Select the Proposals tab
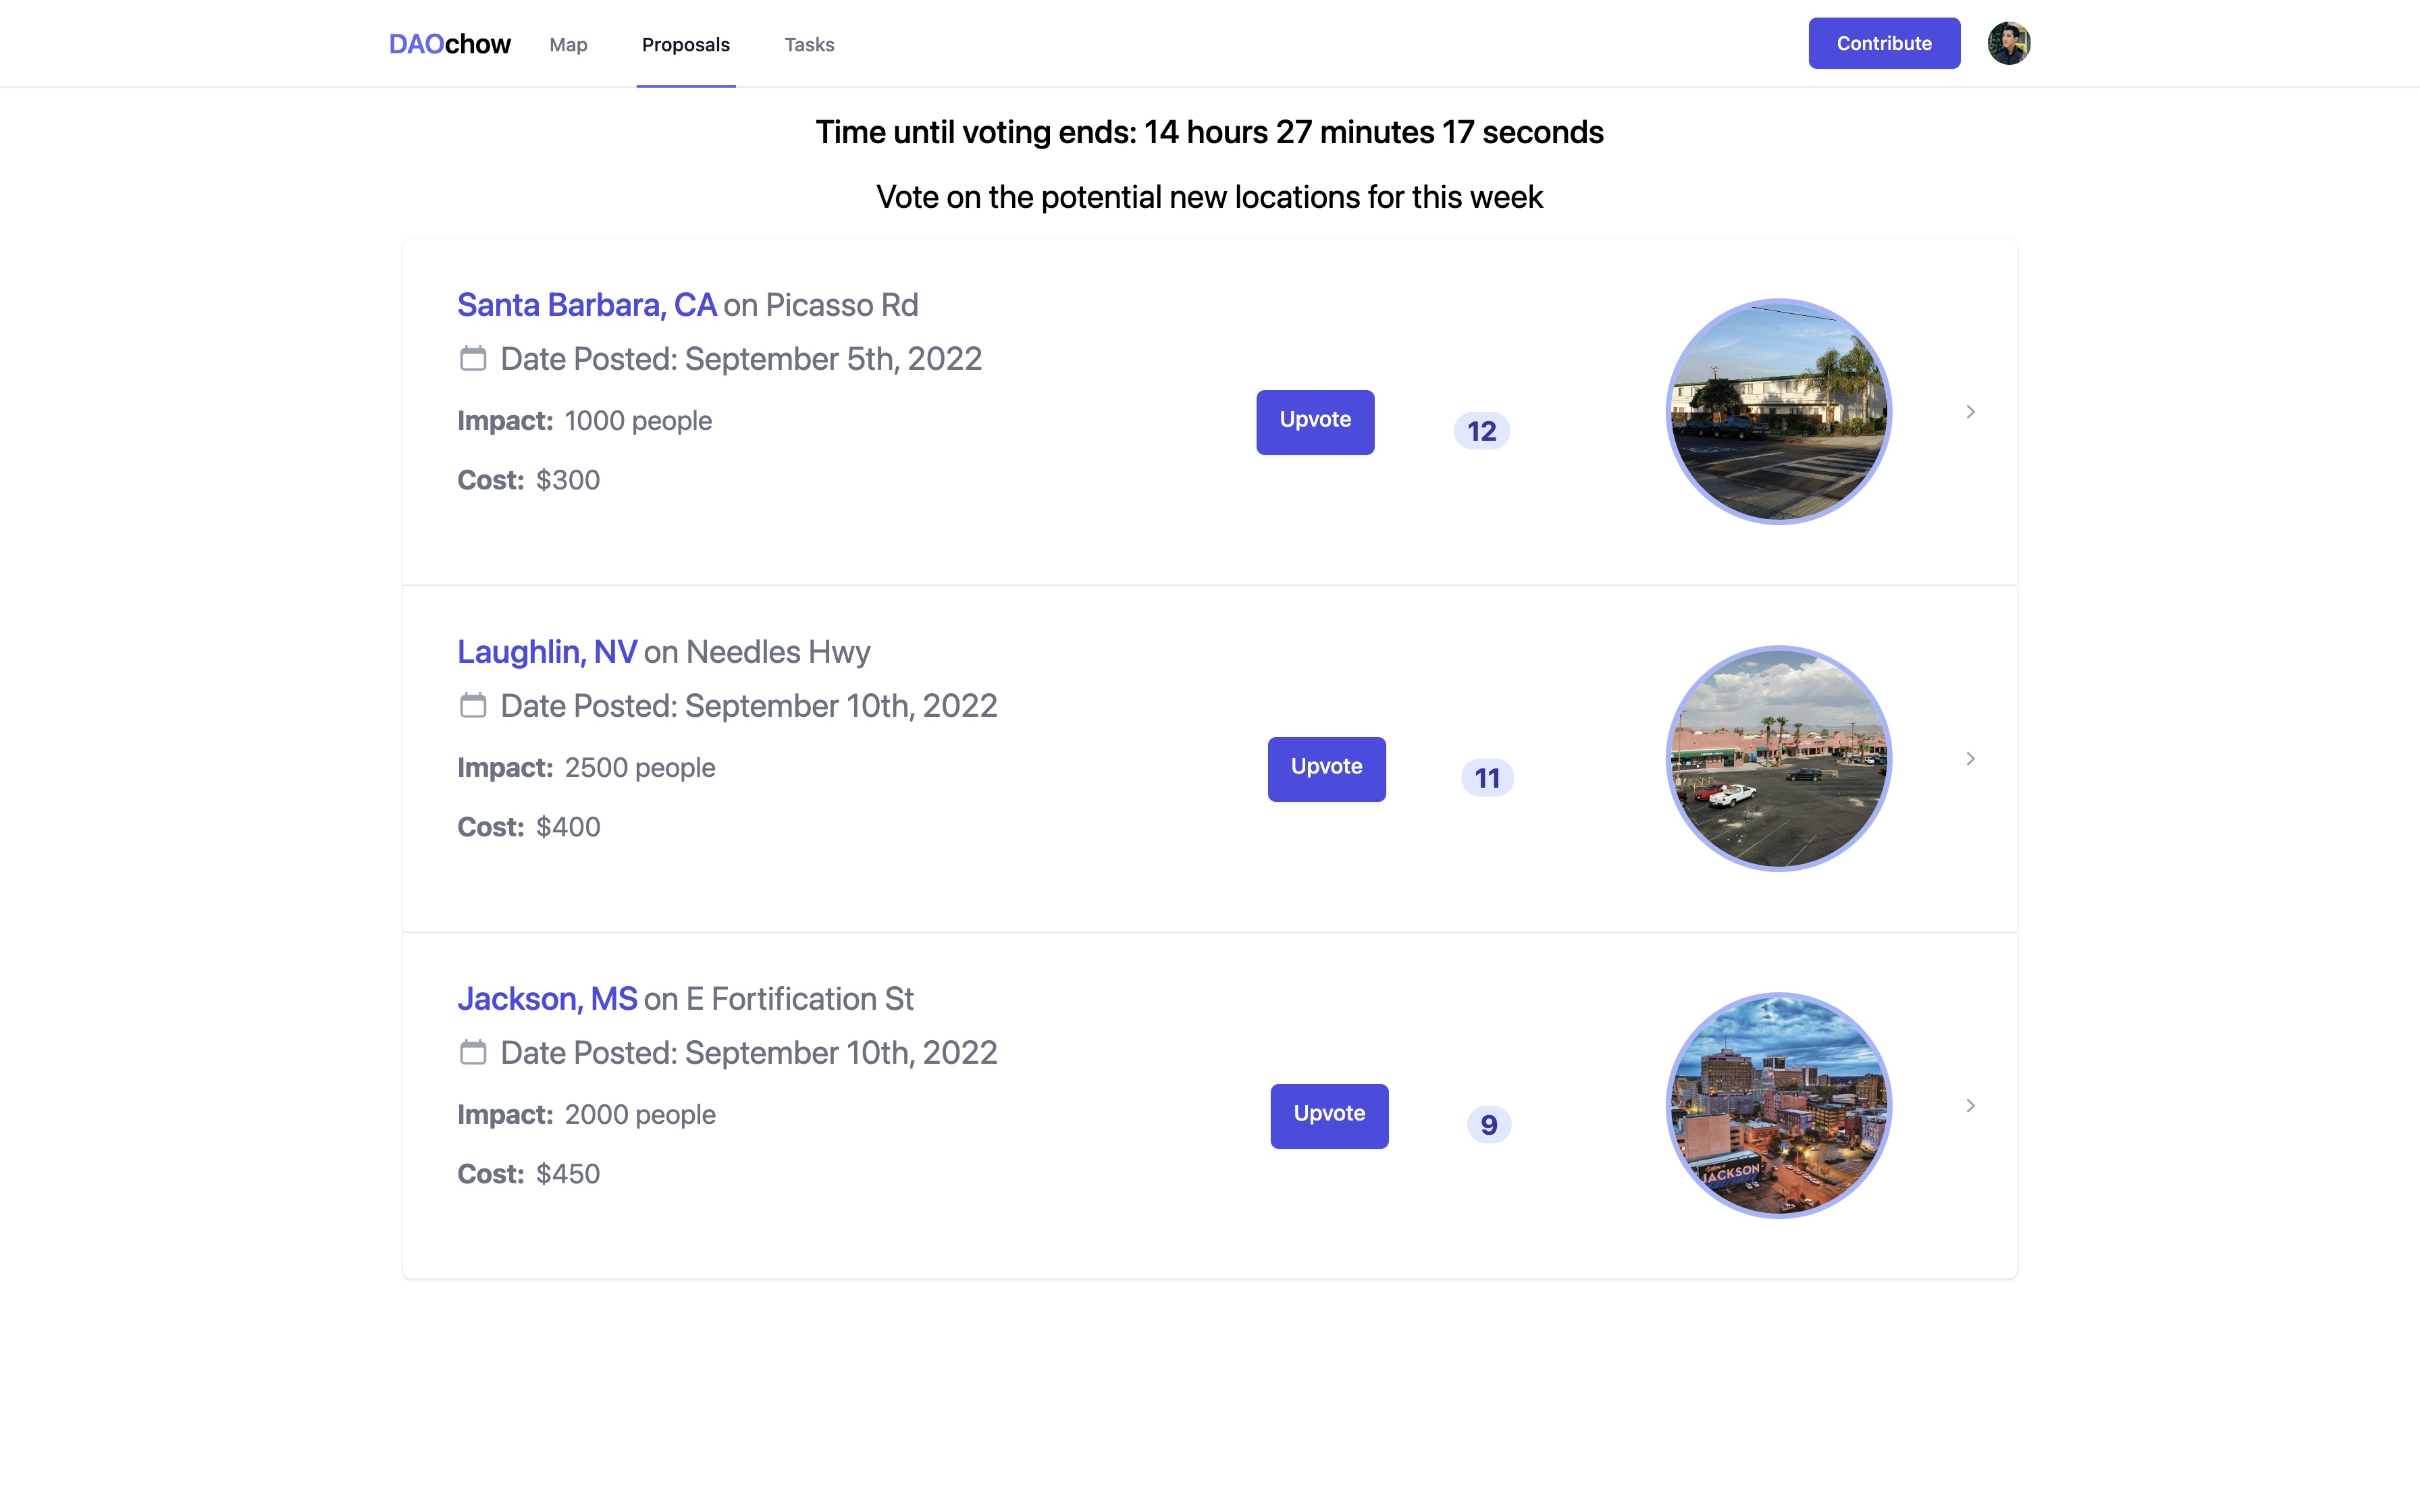Viewport: 2420px width, 1512px height. click(x=686, y=45)
